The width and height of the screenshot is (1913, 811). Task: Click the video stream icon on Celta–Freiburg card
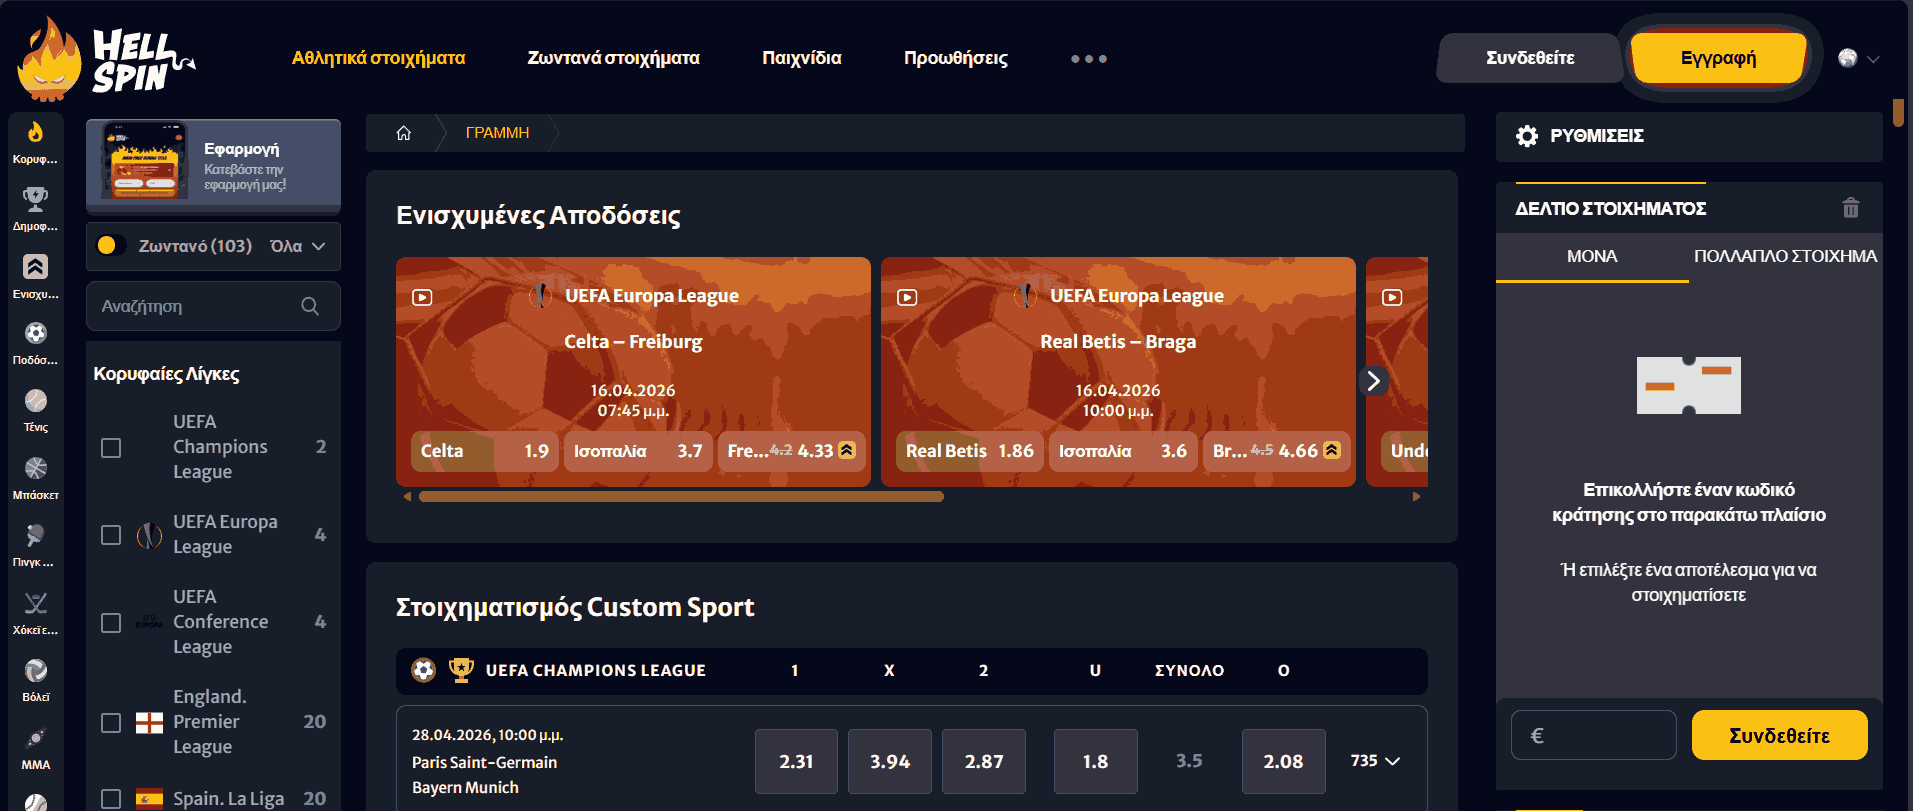(x=422, y=297)
